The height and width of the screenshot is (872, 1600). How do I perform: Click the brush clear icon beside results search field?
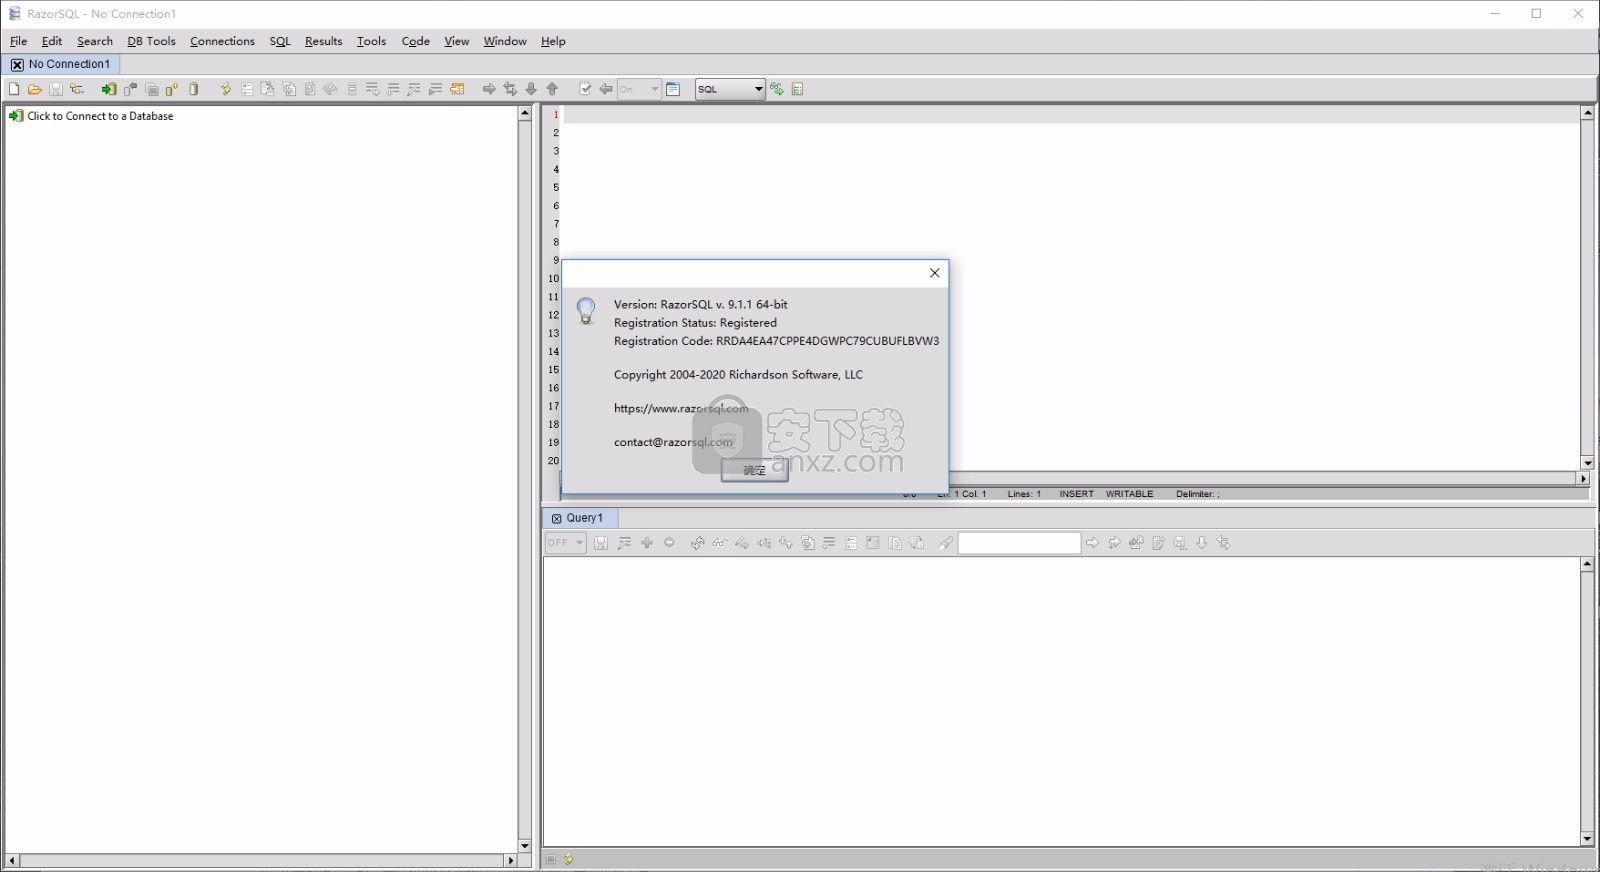(945, 543)
